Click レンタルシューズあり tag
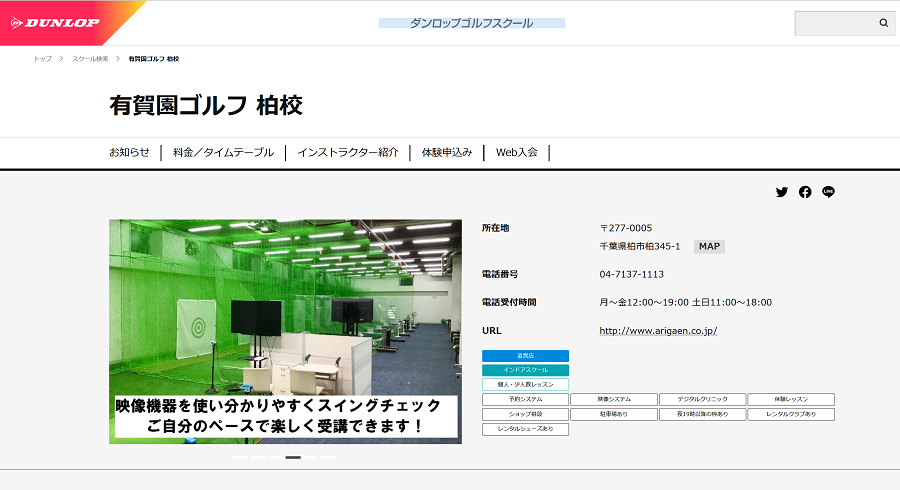 [525, 429]
